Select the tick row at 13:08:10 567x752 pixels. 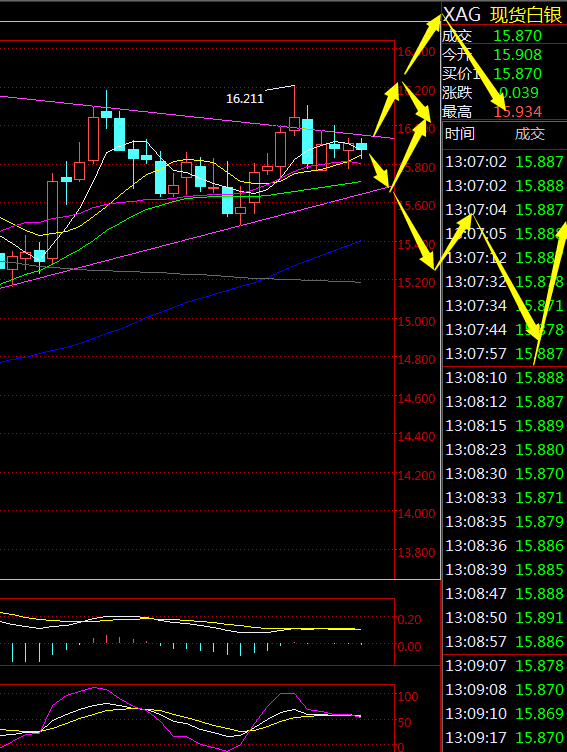click(504, 377)
